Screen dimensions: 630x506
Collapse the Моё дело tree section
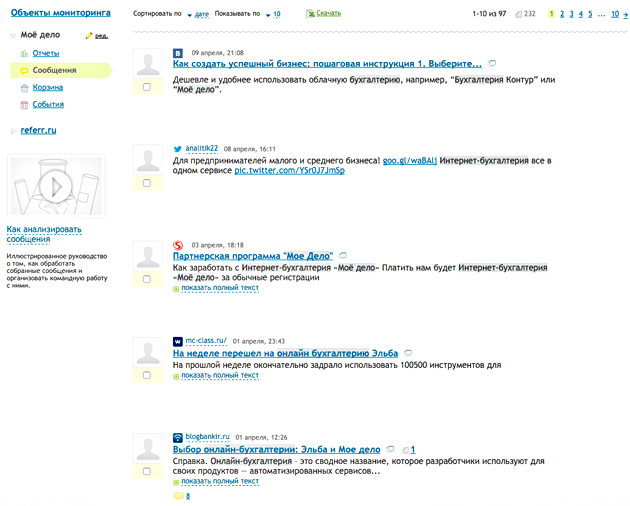click(13, 36)
